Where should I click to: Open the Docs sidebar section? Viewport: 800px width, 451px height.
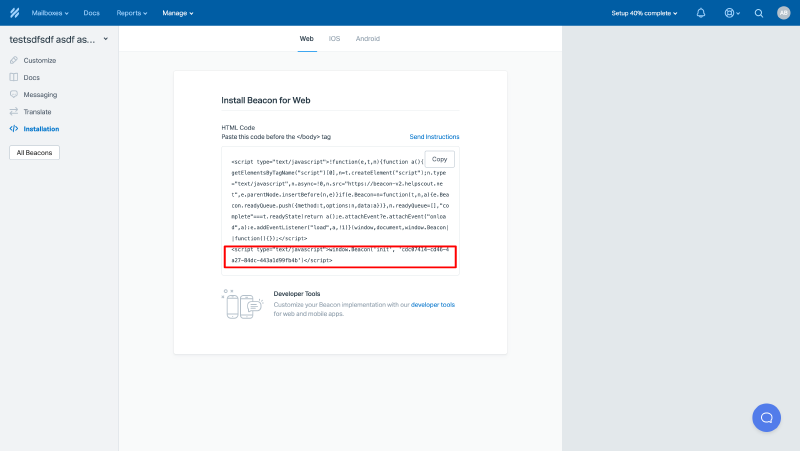[x=32, y=77]
